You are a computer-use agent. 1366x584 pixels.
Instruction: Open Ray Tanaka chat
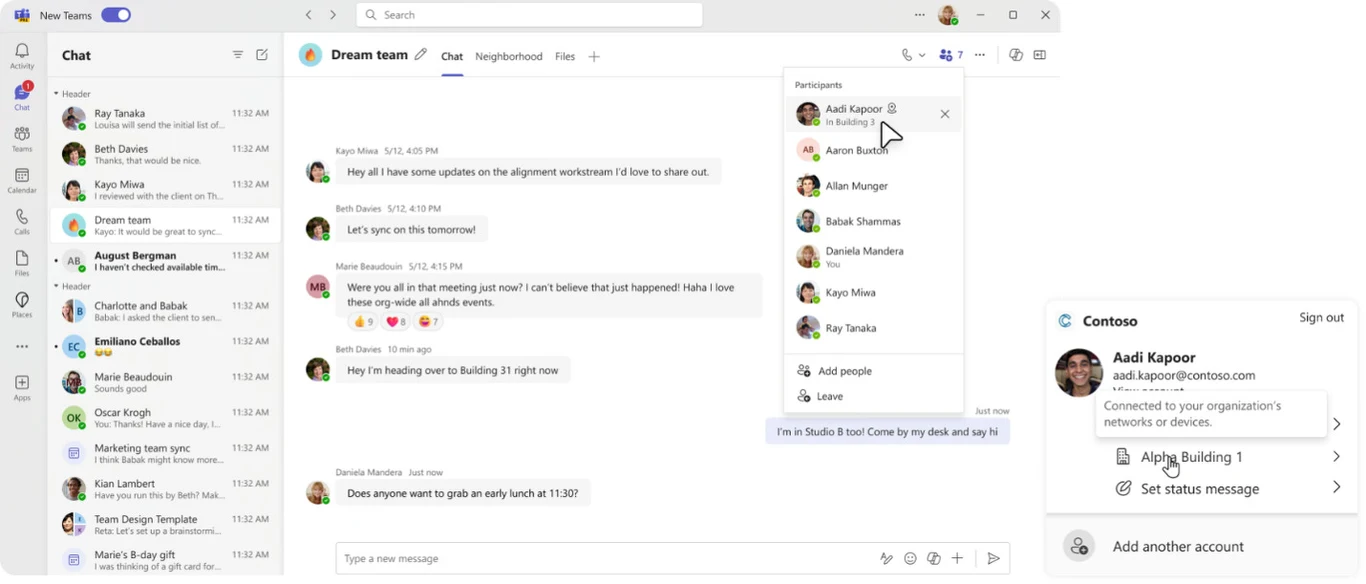[x=166, y=119]
